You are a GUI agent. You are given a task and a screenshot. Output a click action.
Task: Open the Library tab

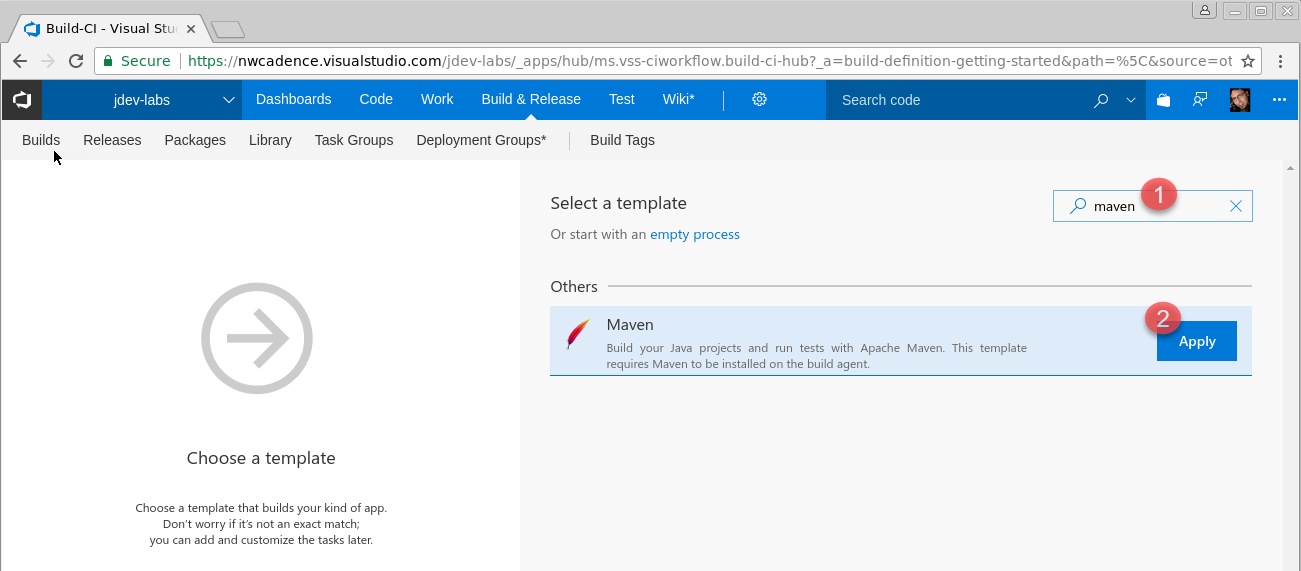tap(270, 140)
